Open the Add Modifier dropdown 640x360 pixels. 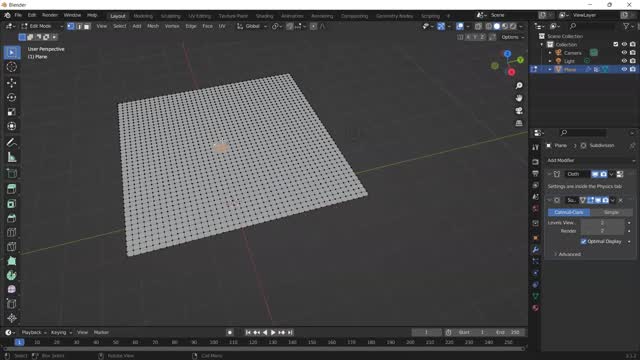click(591, 160)
